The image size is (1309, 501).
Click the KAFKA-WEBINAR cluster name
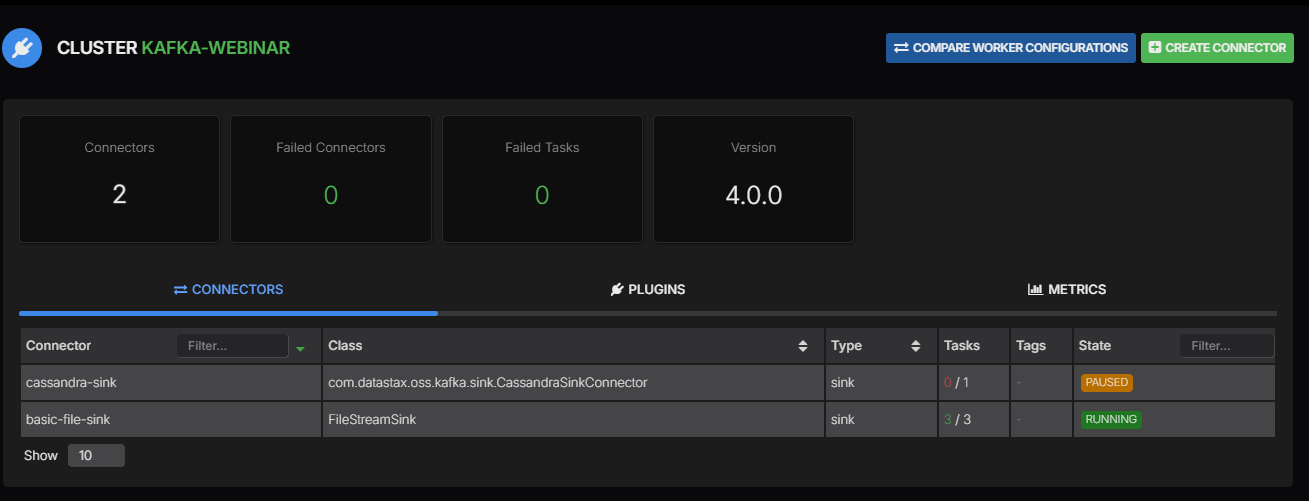tap(216, 48)
